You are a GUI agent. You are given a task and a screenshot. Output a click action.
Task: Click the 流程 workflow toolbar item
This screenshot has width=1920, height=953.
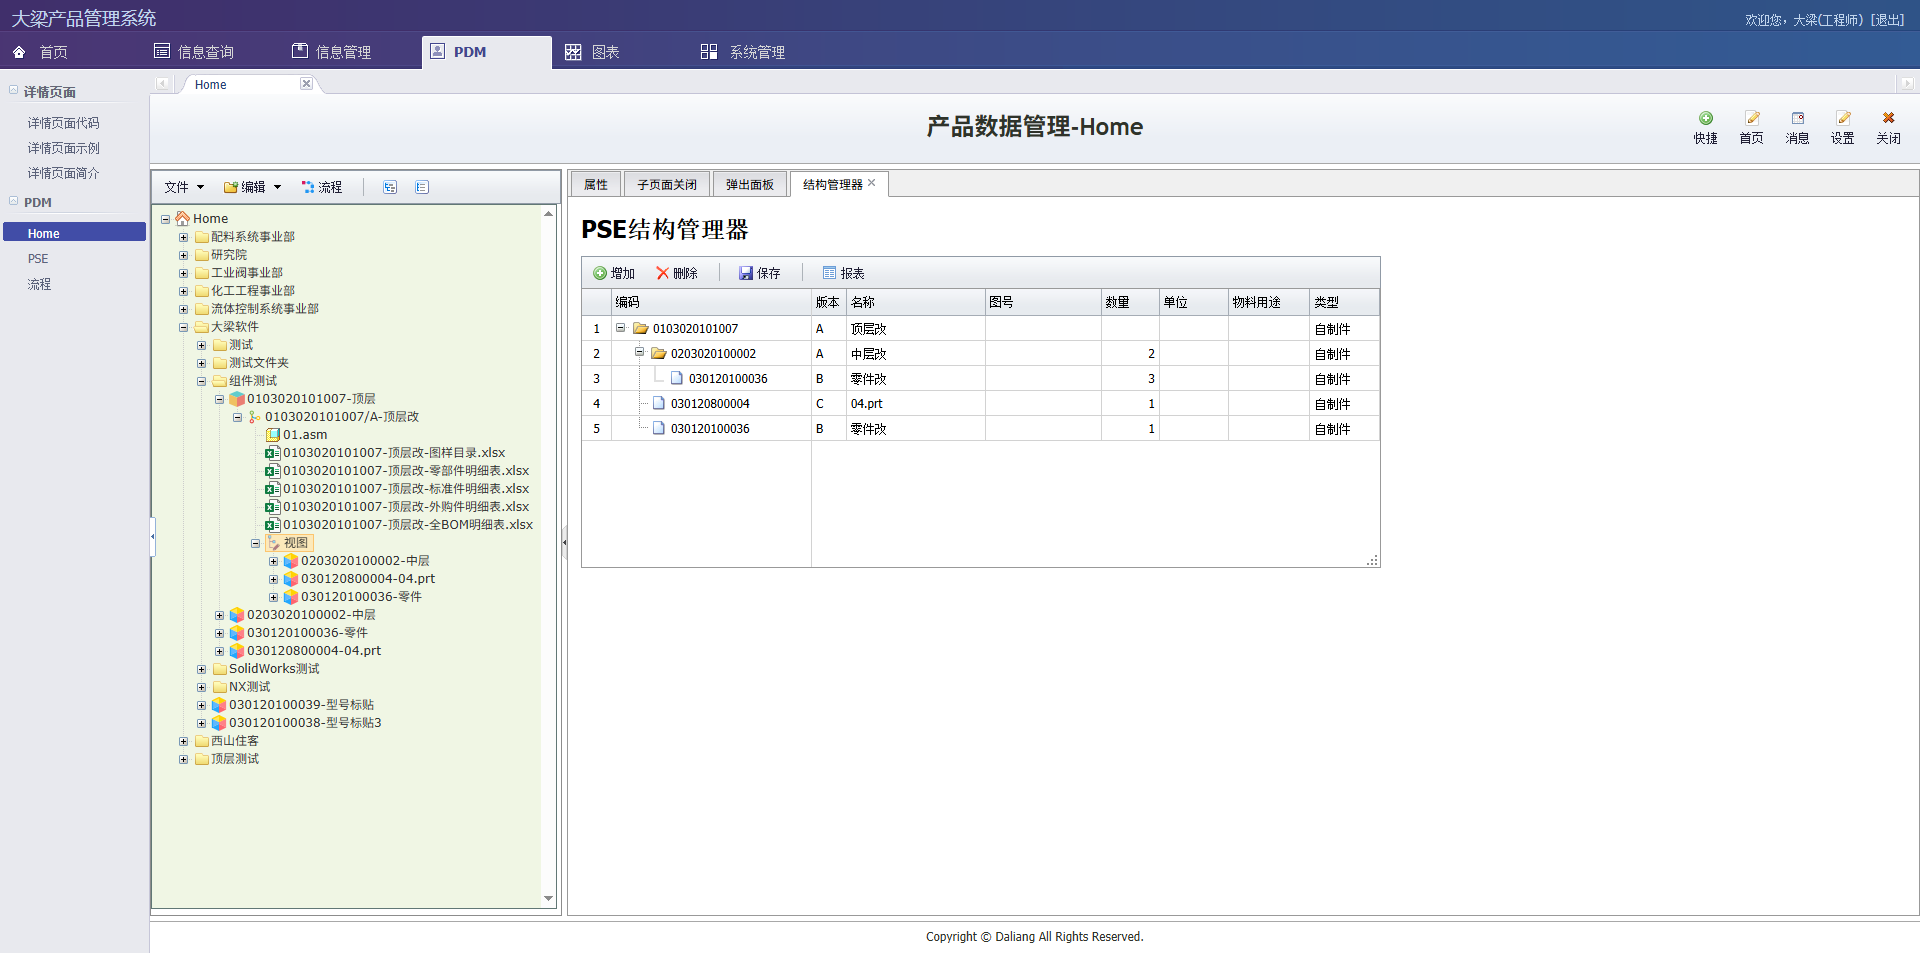pos(322,187)
